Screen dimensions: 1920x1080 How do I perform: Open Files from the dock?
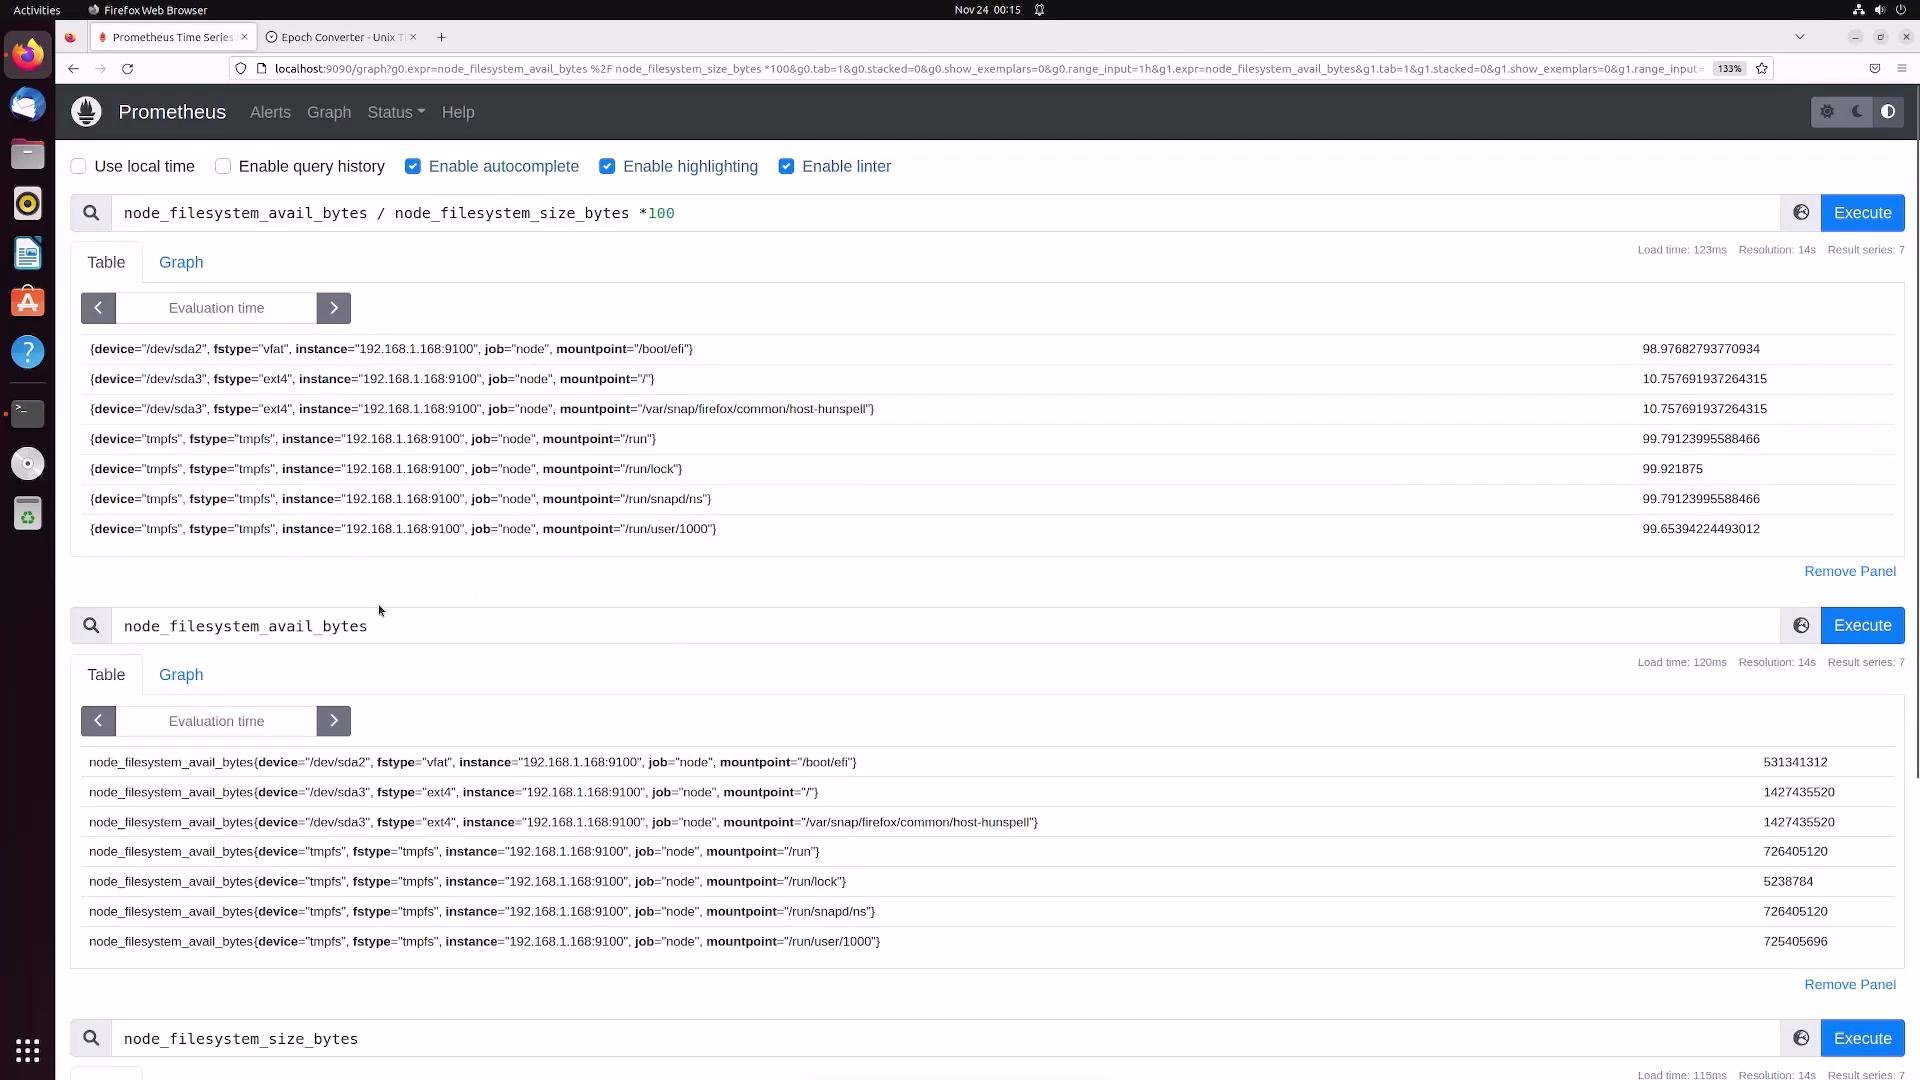[28, 154]
